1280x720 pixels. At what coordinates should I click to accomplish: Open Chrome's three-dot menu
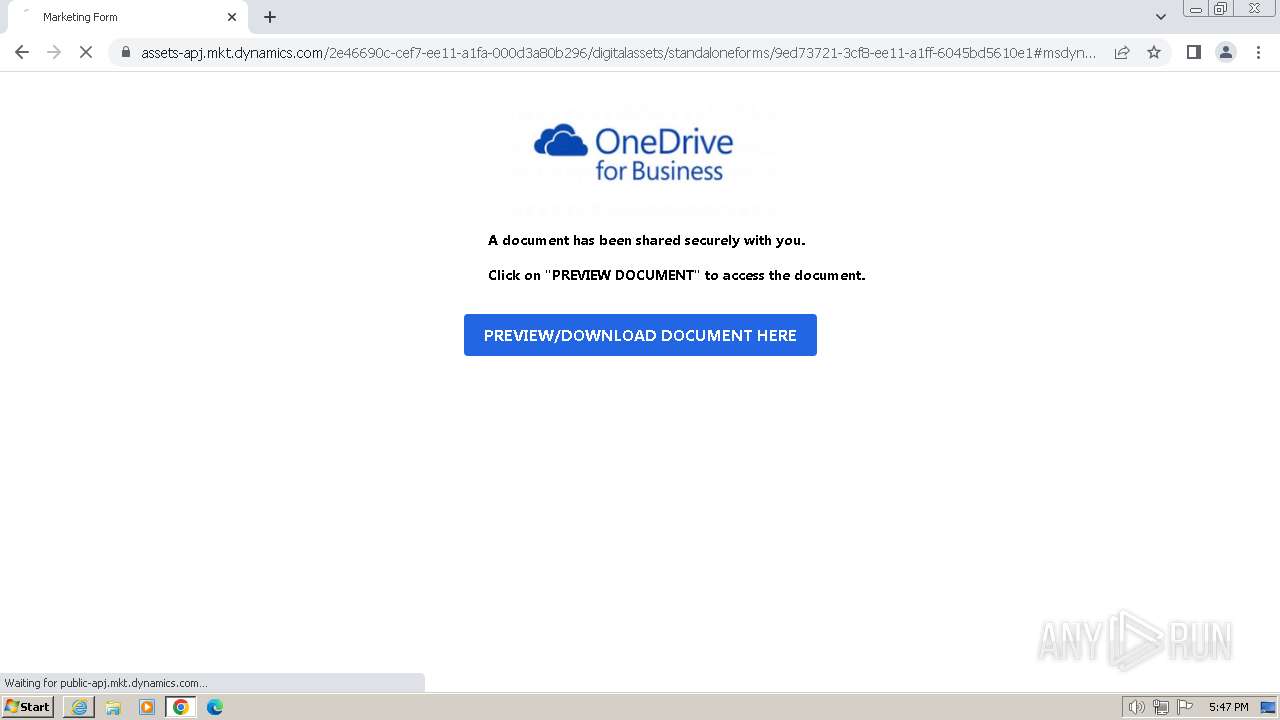pyautogui.click(x=1258, y=52)
